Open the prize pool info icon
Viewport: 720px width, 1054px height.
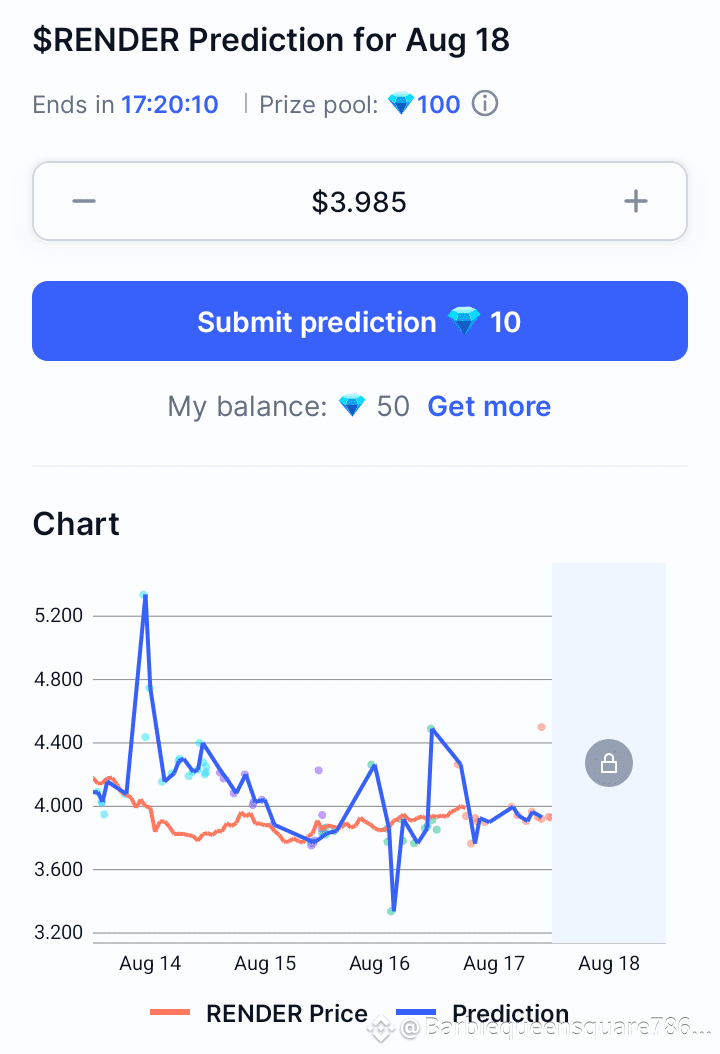(484, 104)
